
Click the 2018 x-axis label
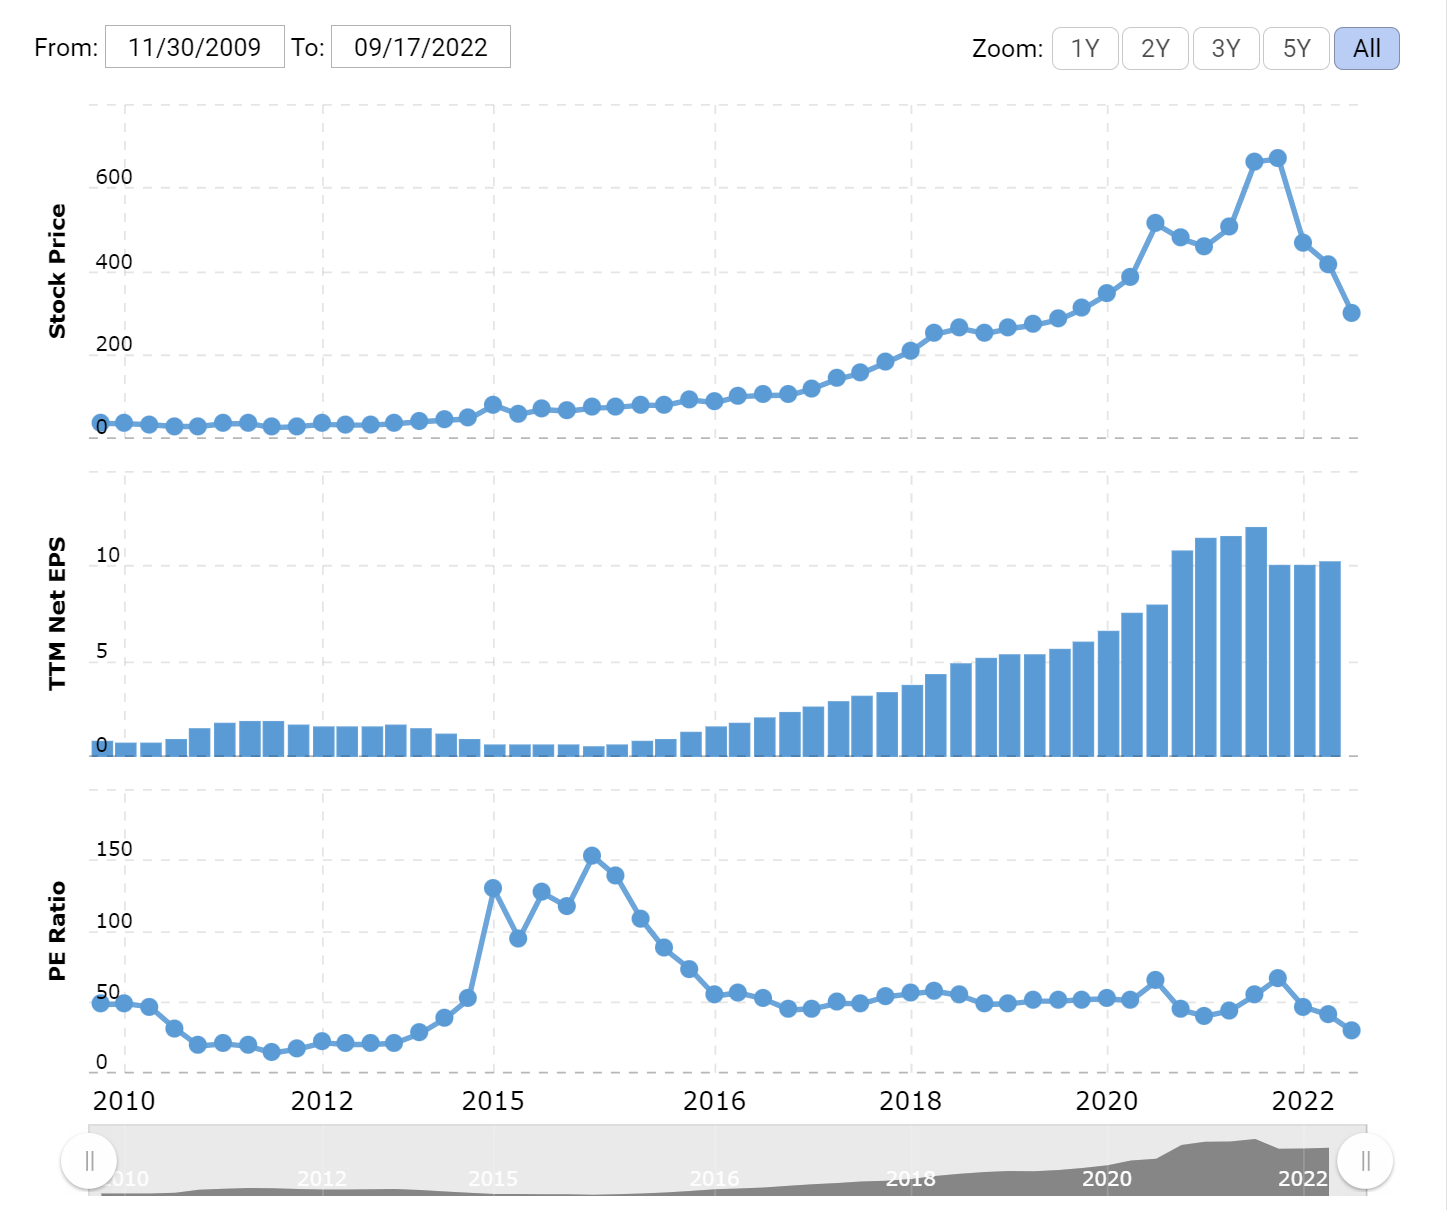coord(910,1101)
